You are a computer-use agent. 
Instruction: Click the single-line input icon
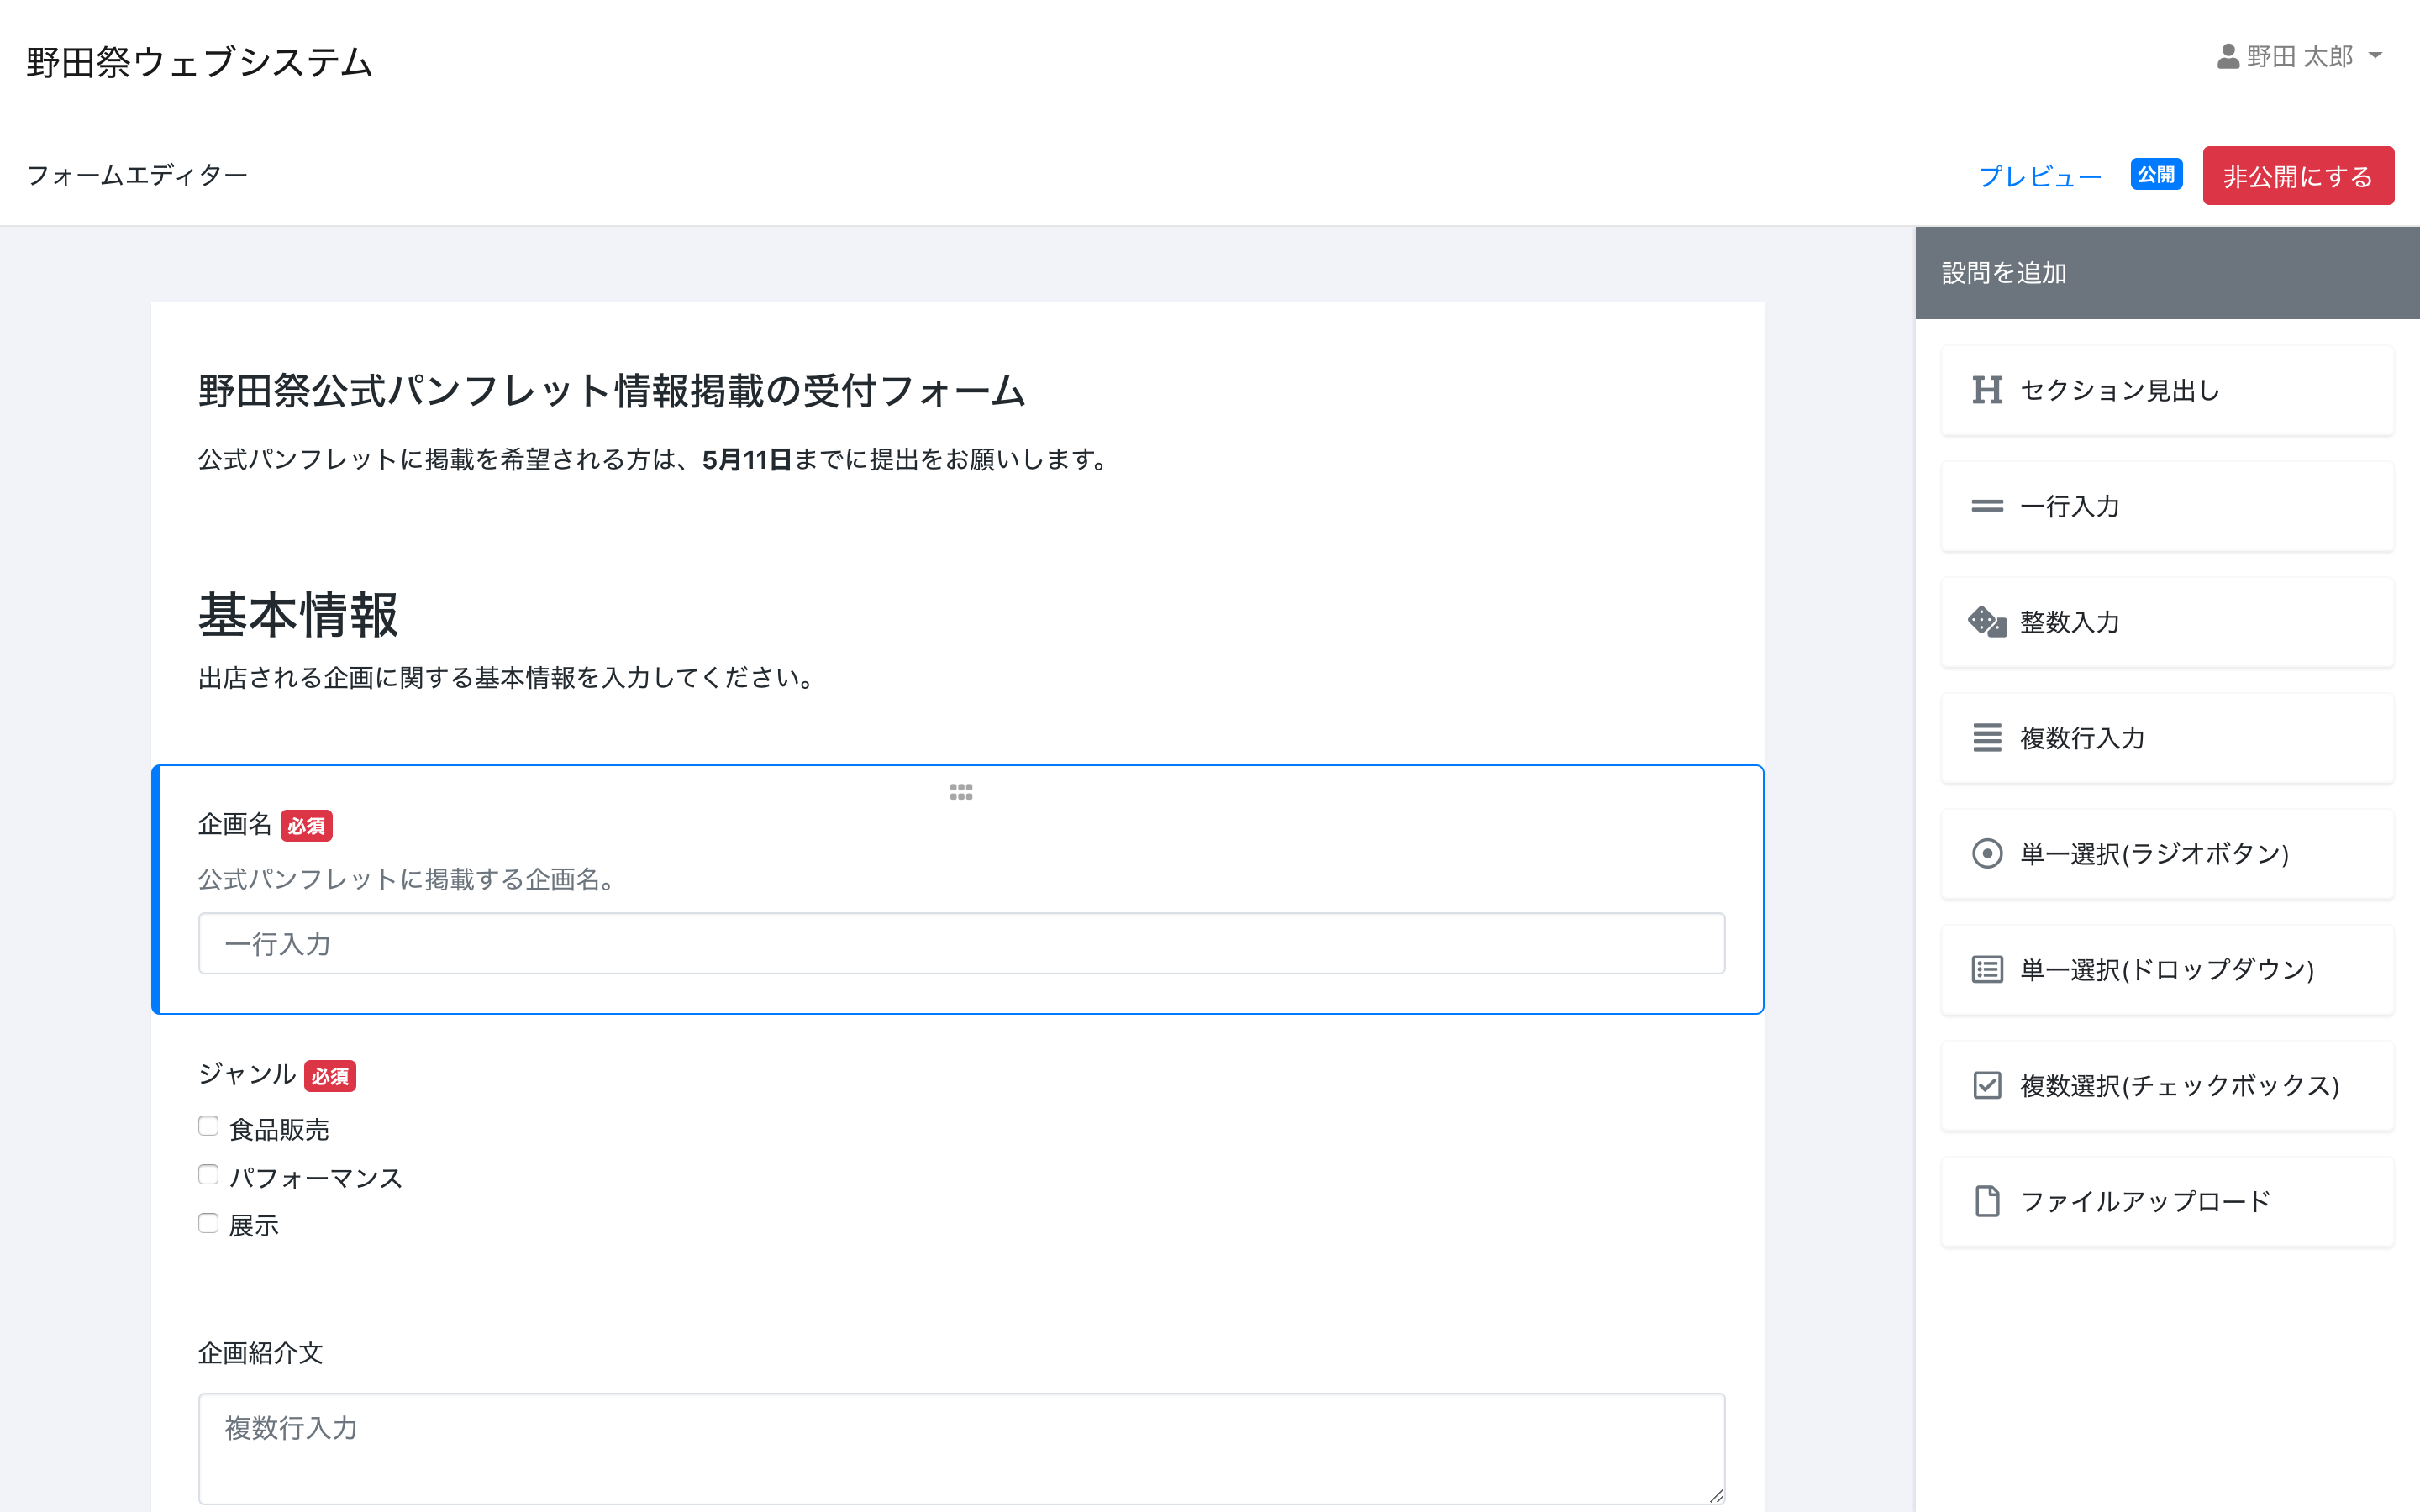tap(1986, 506)
